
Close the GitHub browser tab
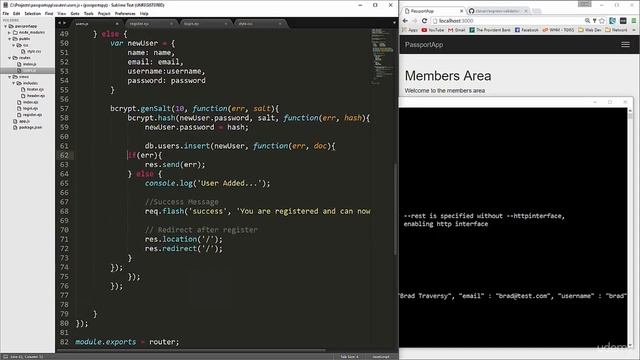pyautogui.click(x=526, y=11)
